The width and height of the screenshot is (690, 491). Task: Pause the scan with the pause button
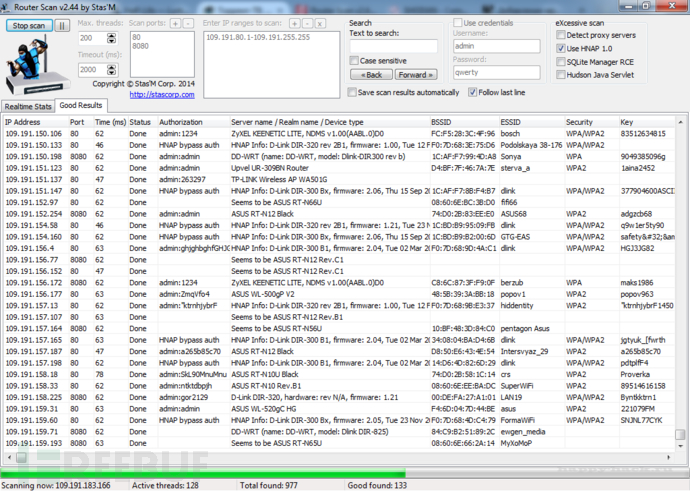[x=62, y=26]
